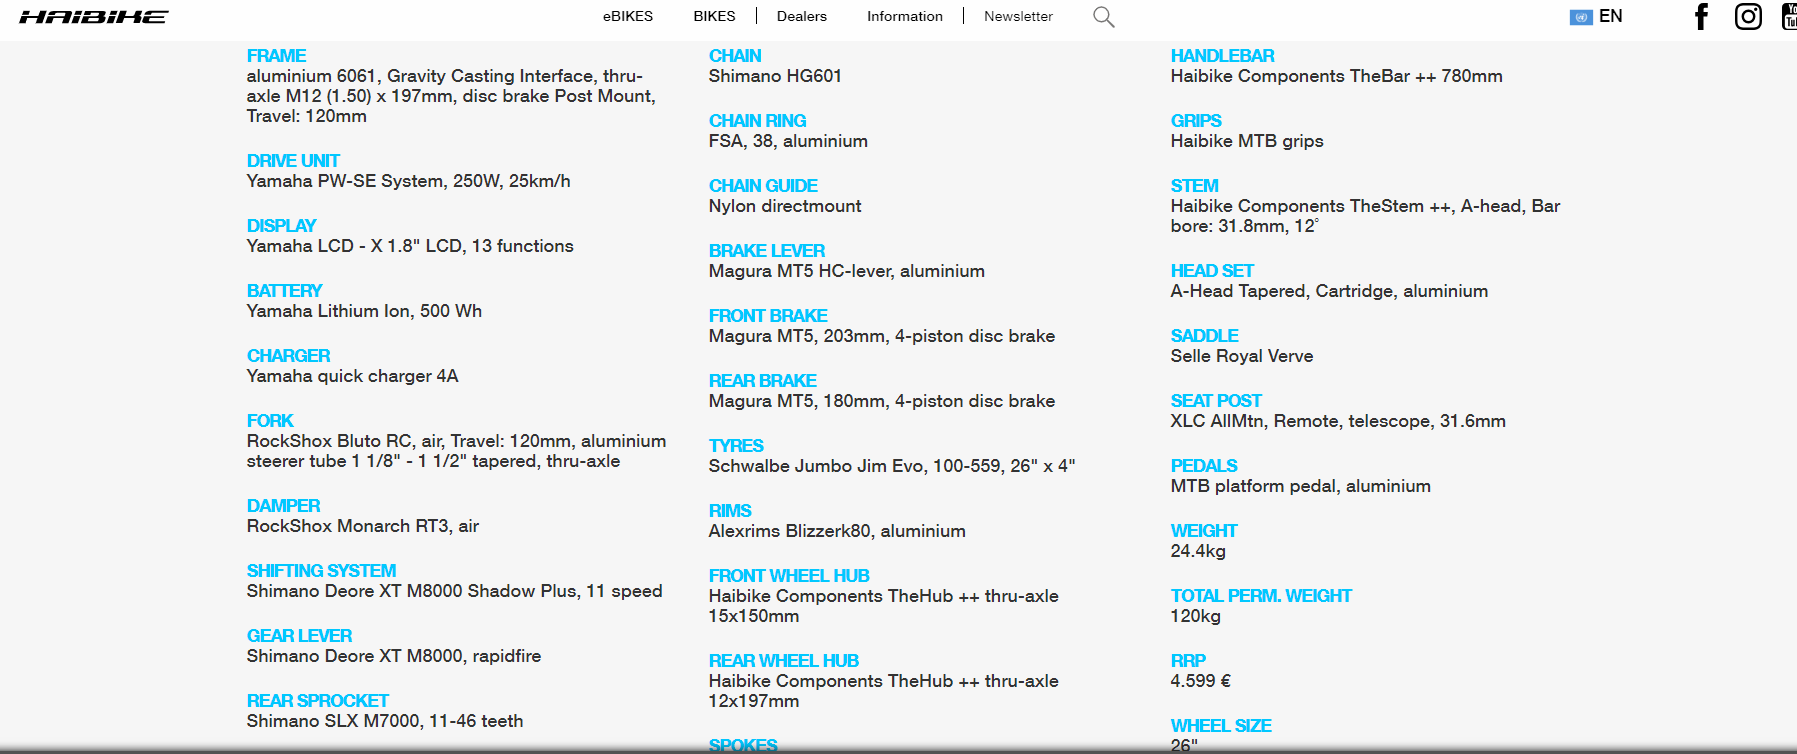Screen dimensions: 1797x754
Task: Click the language flag icon
Action: pyautogui.click(x=1581, y=17)
